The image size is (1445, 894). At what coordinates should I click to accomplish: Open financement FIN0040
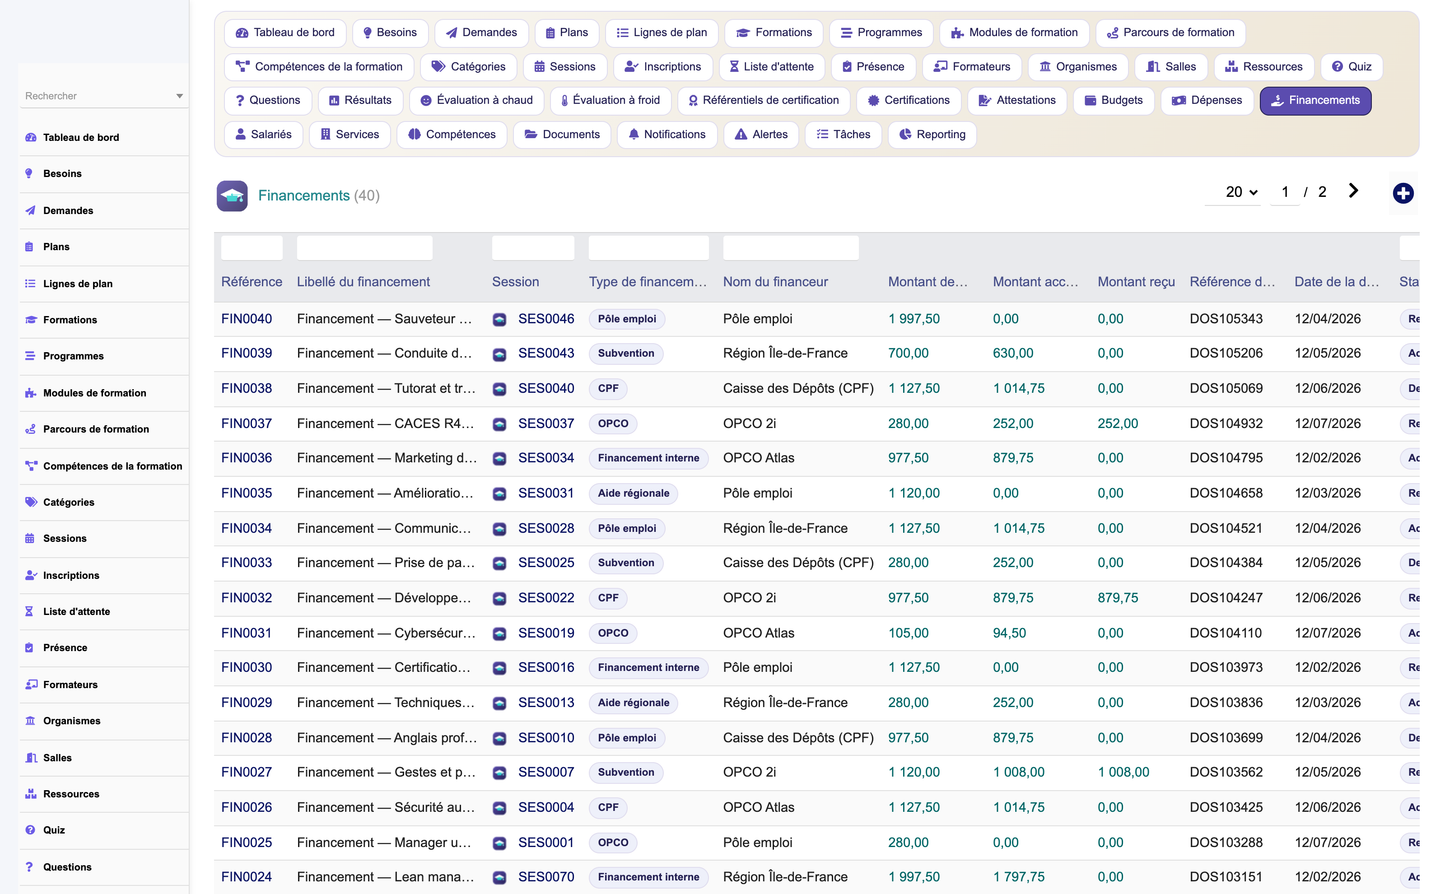pyautogui.click(x=246, y=319)
